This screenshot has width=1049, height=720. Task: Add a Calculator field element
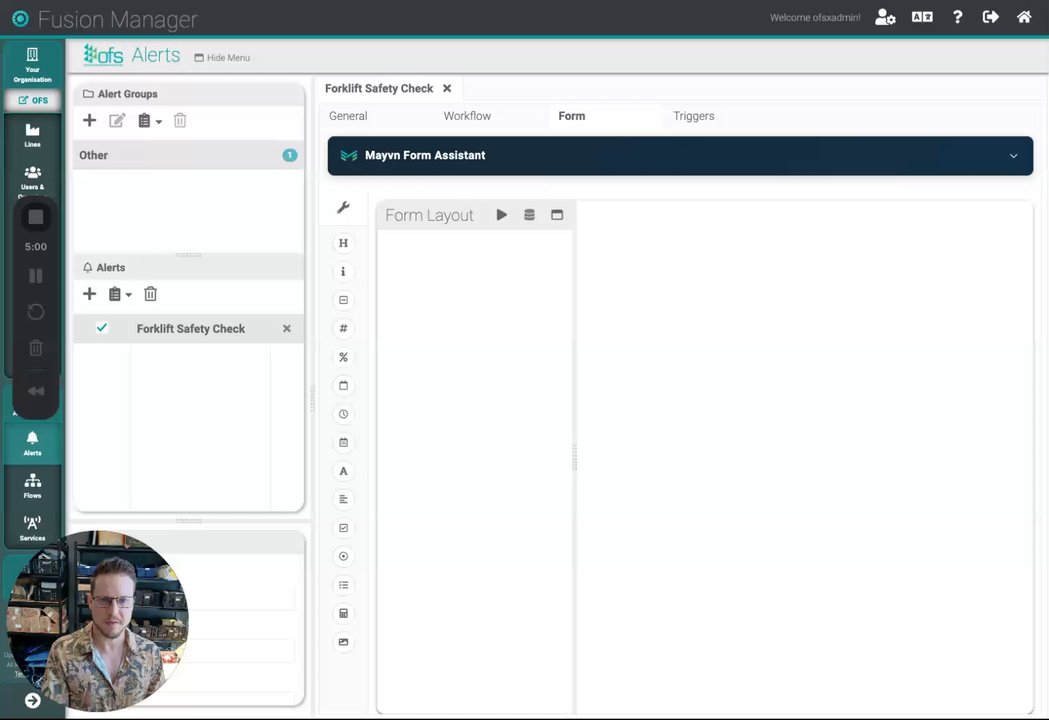point(343,614)
